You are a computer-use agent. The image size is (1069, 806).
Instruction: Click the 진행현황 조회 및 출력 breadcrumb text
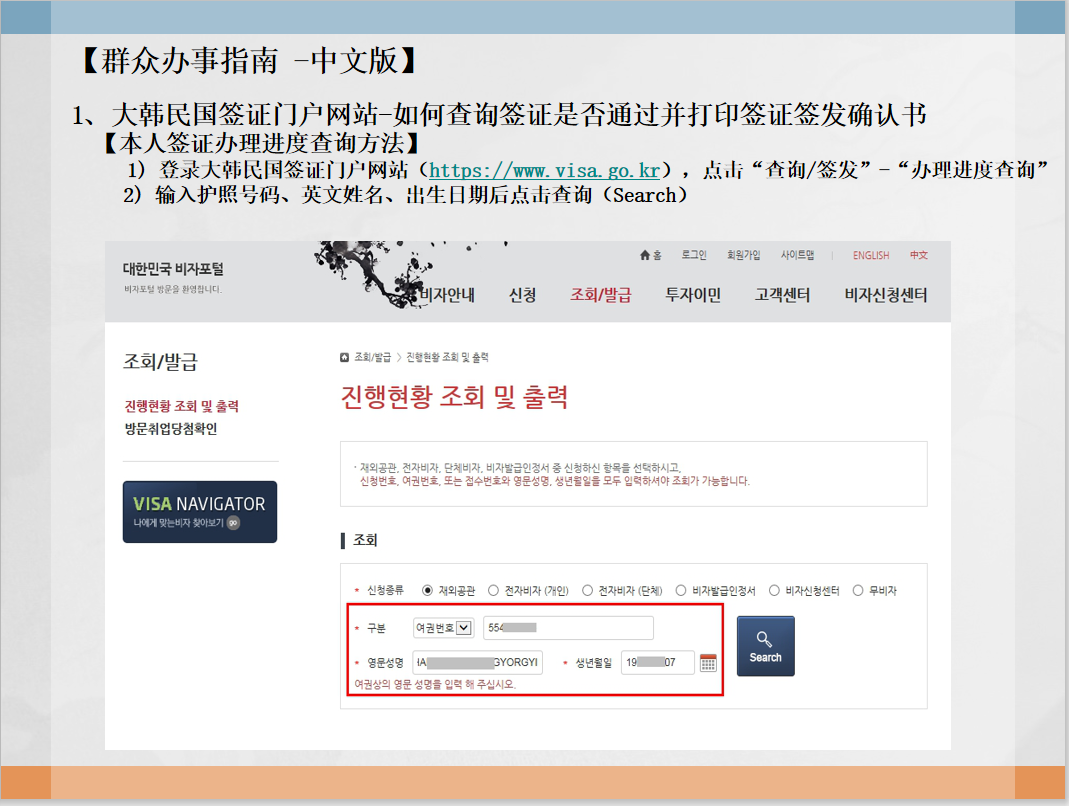[x=447, y=357]
